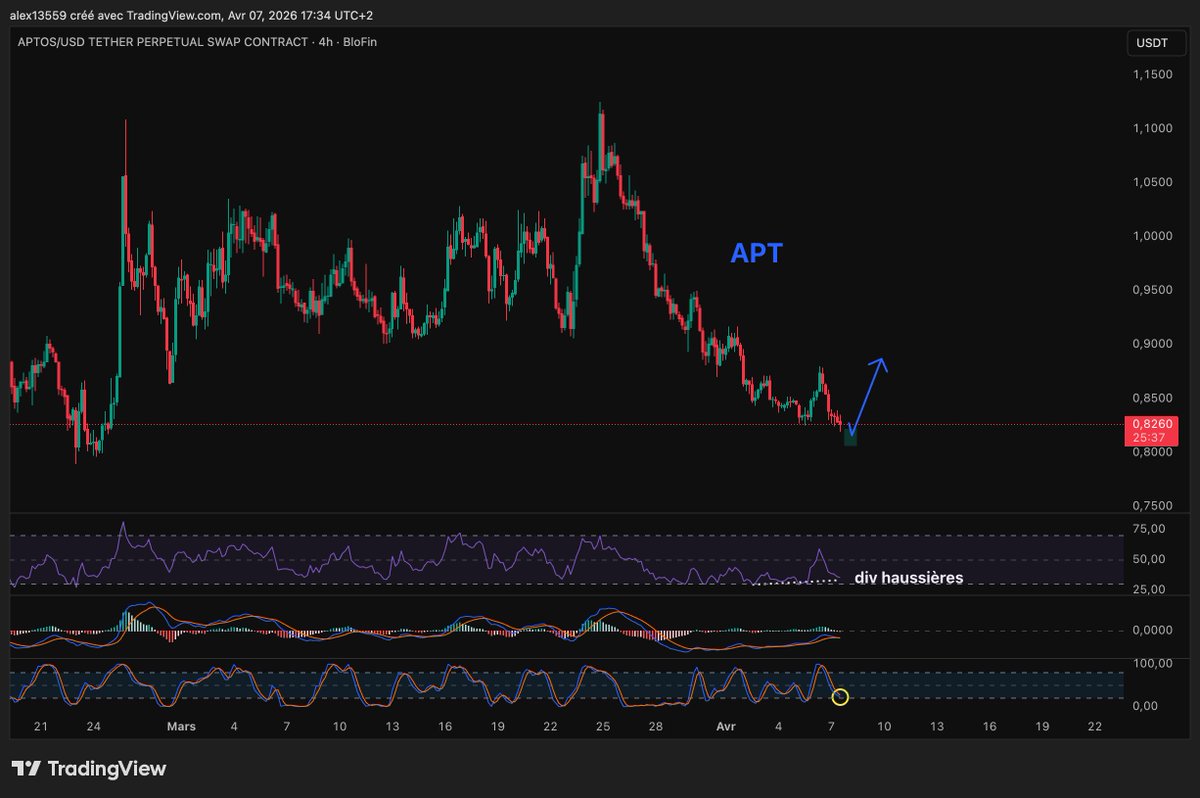Click the 1,0000 price axis label
1200x798 pixels.
[x=1153, y=237]
